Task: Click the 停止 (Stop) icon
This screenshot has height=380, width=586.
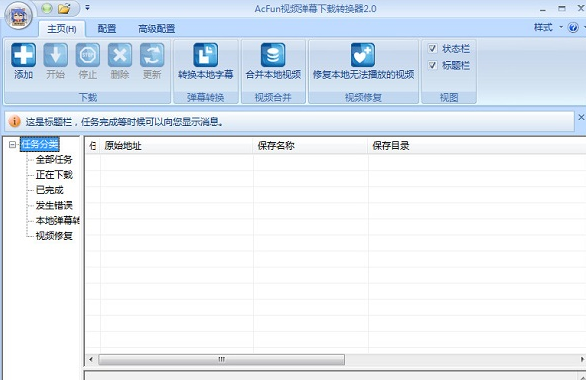Action: tap(87, 55)
